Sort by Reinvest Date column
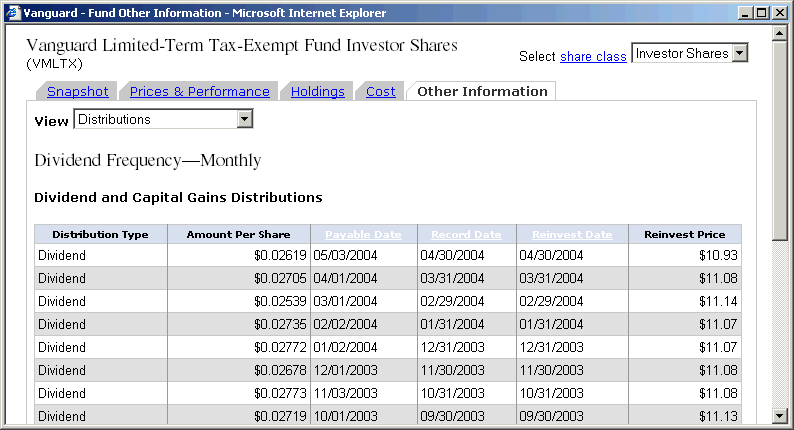 572,235
